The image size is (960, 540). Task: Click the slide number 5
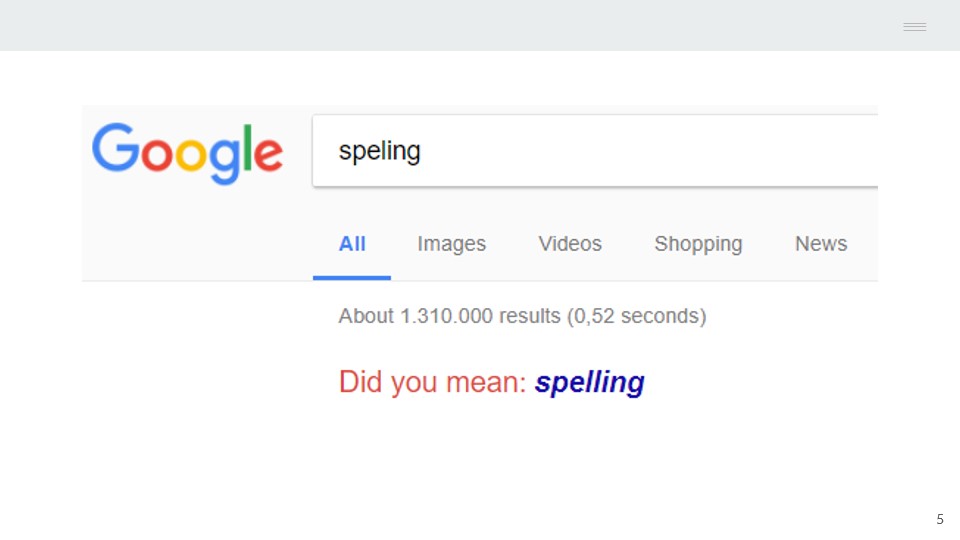[940, 519]
